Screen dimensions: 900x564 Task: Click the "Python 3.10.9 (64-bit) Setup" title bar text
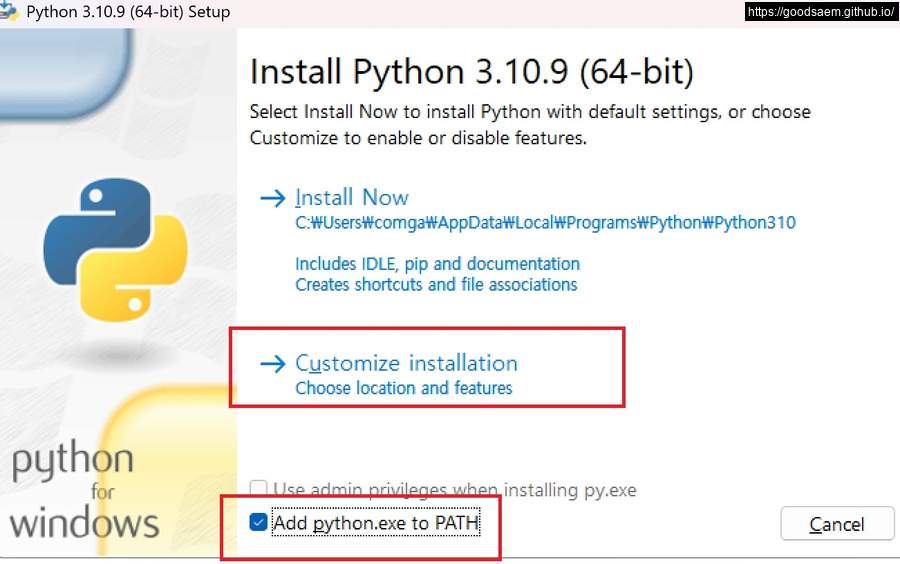tap(128, 12)
